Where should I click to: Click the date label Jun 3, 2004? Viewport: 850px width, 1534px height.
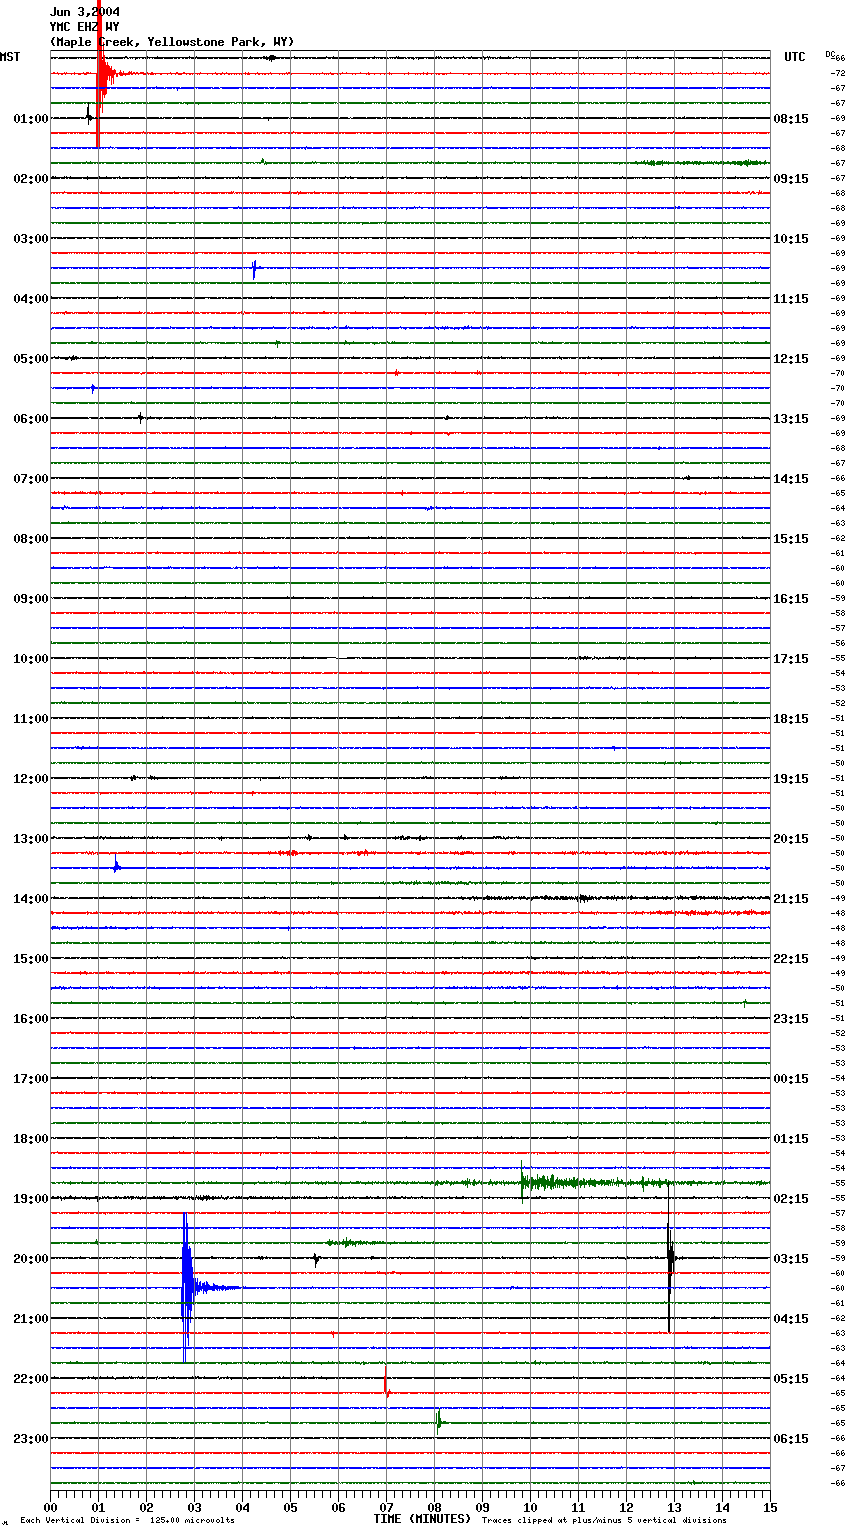tap(85, 12)
